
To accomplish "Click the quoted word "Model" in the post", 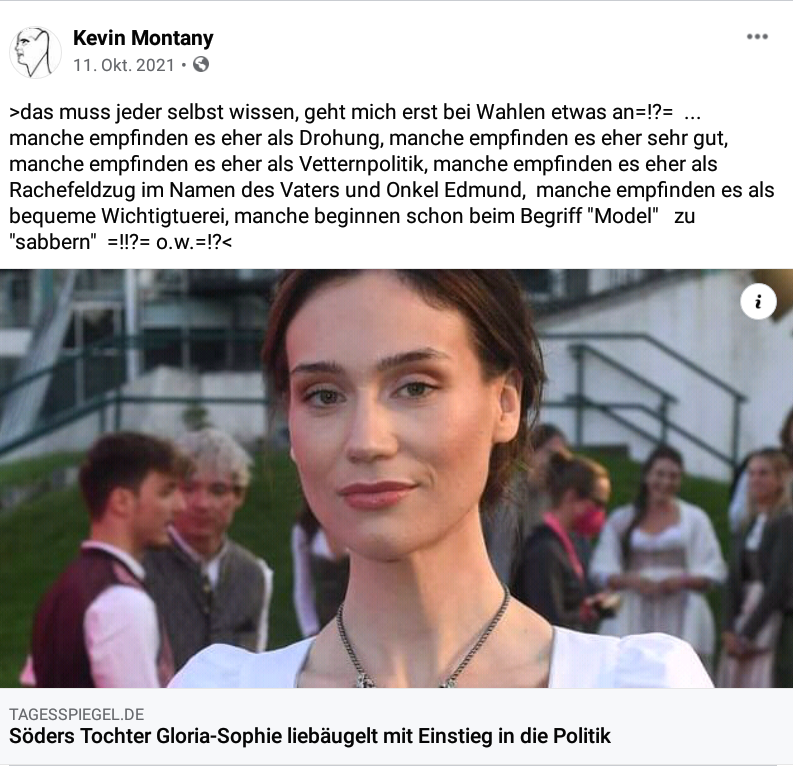I will pyautogui.click(x=623, y=216).
